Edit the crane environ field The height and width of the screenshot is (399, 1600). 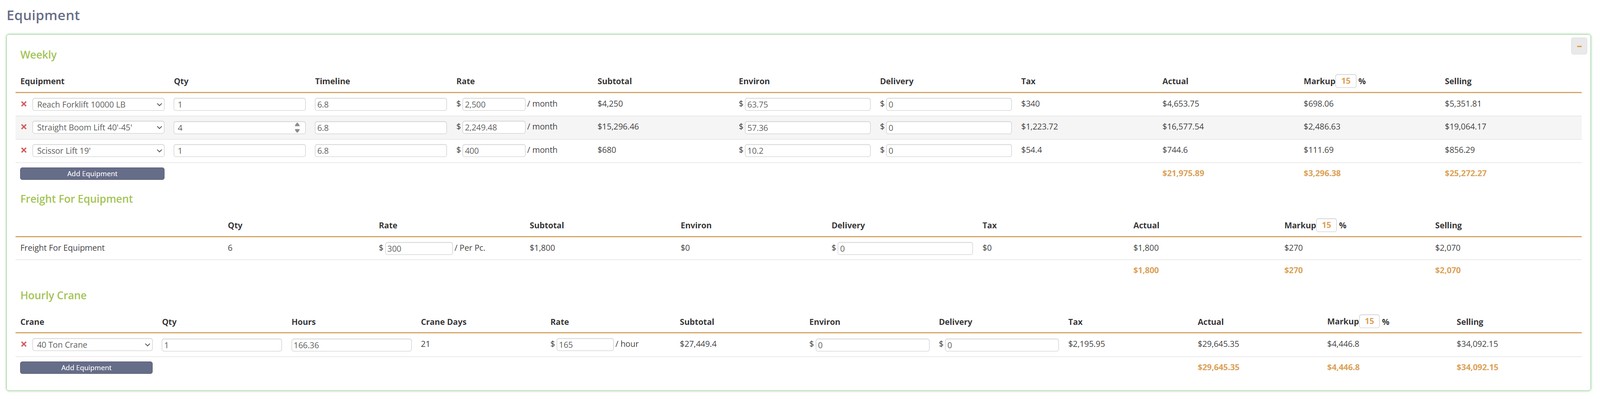click(x=872, y=344)
